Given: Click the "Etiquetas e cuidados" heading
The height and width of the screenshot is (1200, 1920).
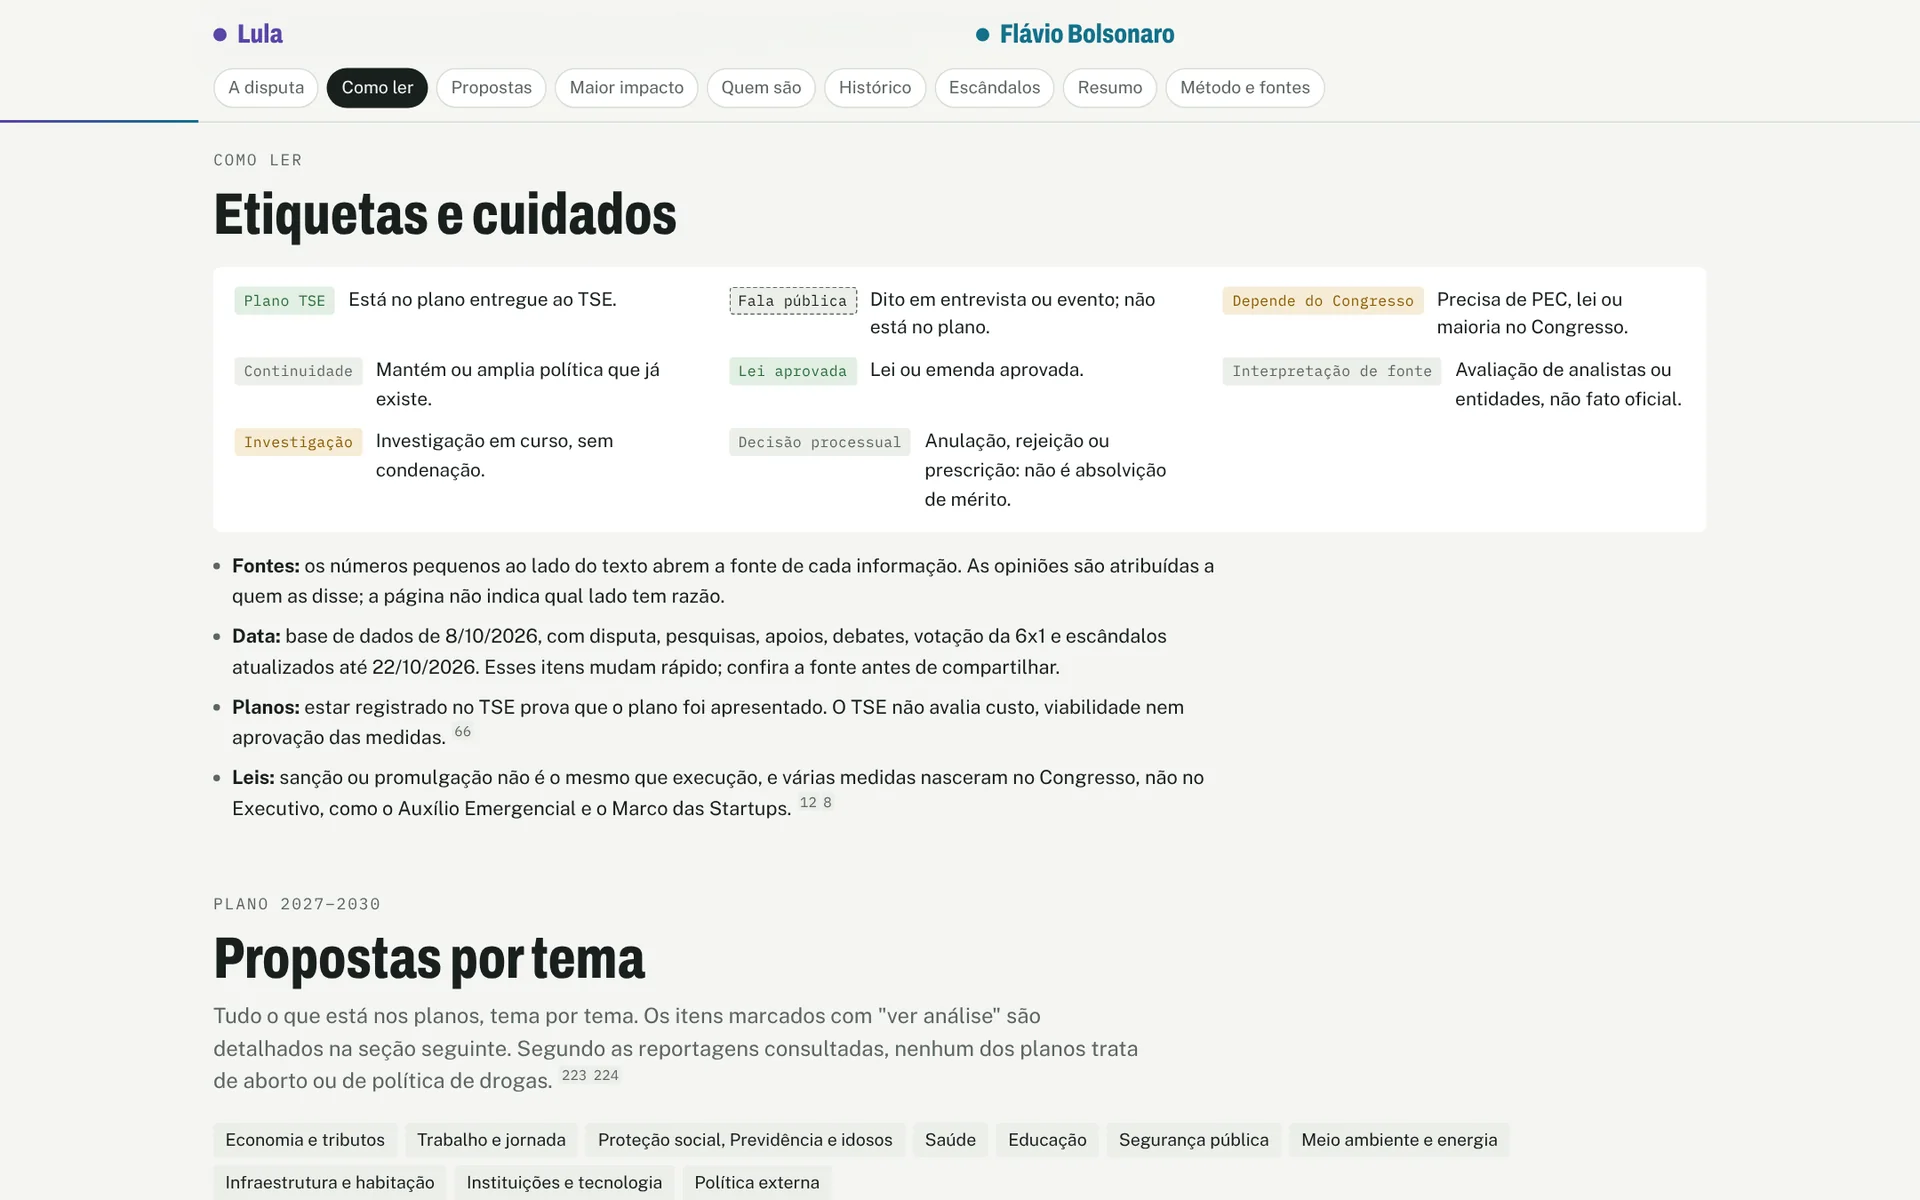Looking at the screenshot, I should point(445,214).
